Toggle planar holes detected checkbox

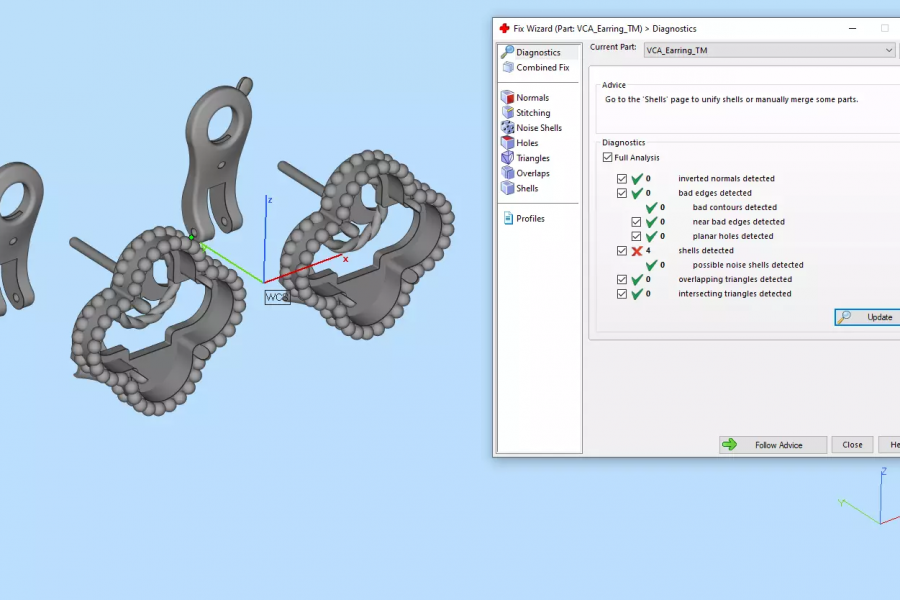coord(636,236)
